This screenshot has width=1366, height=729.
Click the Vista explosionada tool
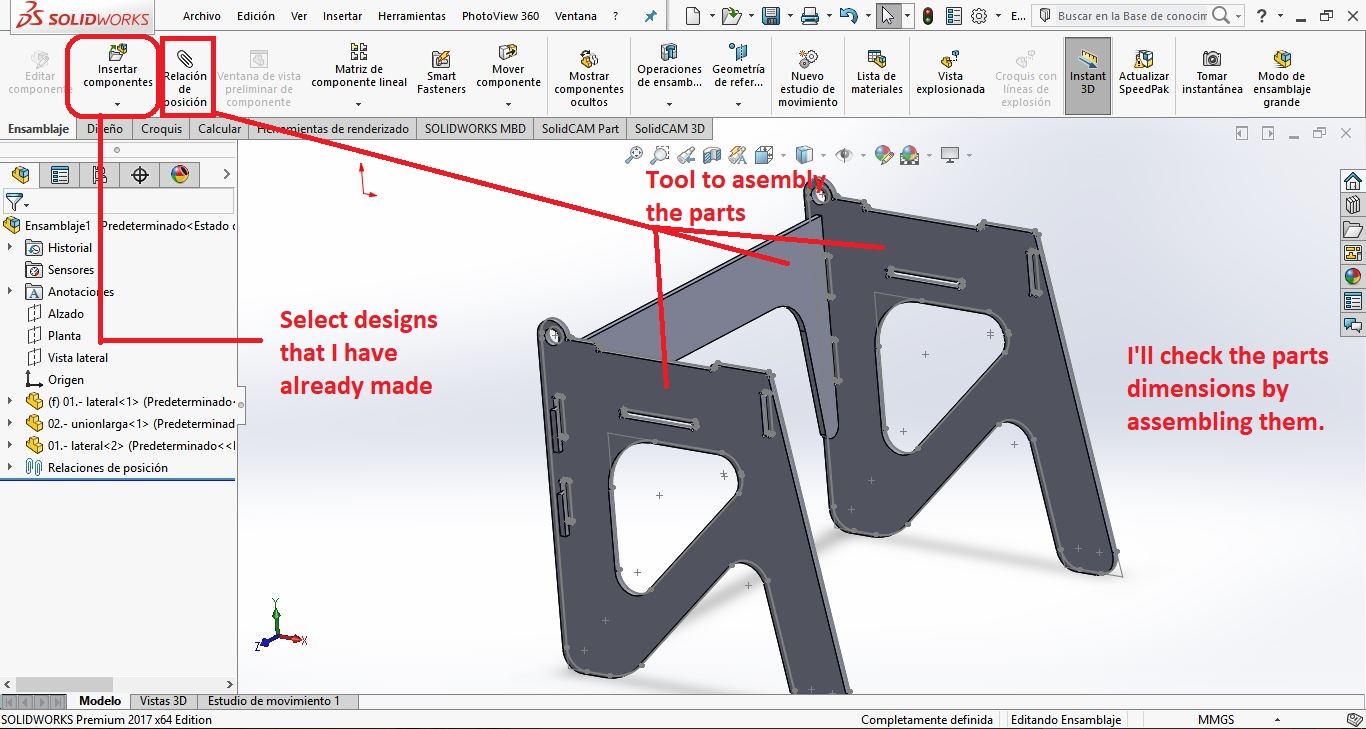pyautogui.click(x=950, y=72)
